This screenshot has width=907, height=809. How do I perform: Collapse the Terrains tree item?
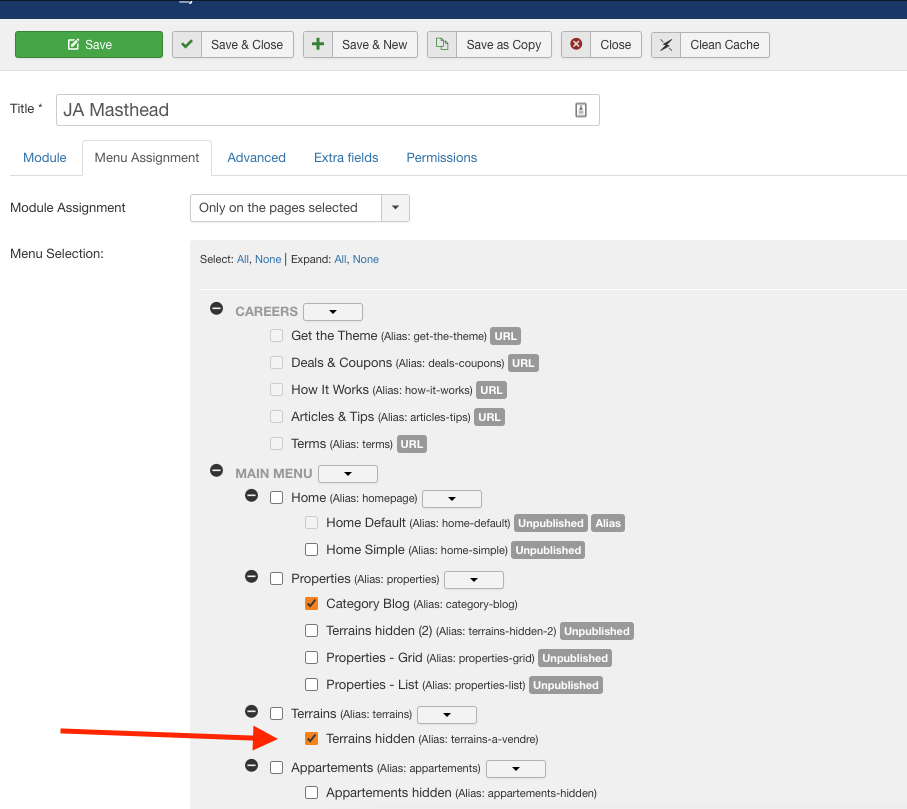tap(251, 712)
